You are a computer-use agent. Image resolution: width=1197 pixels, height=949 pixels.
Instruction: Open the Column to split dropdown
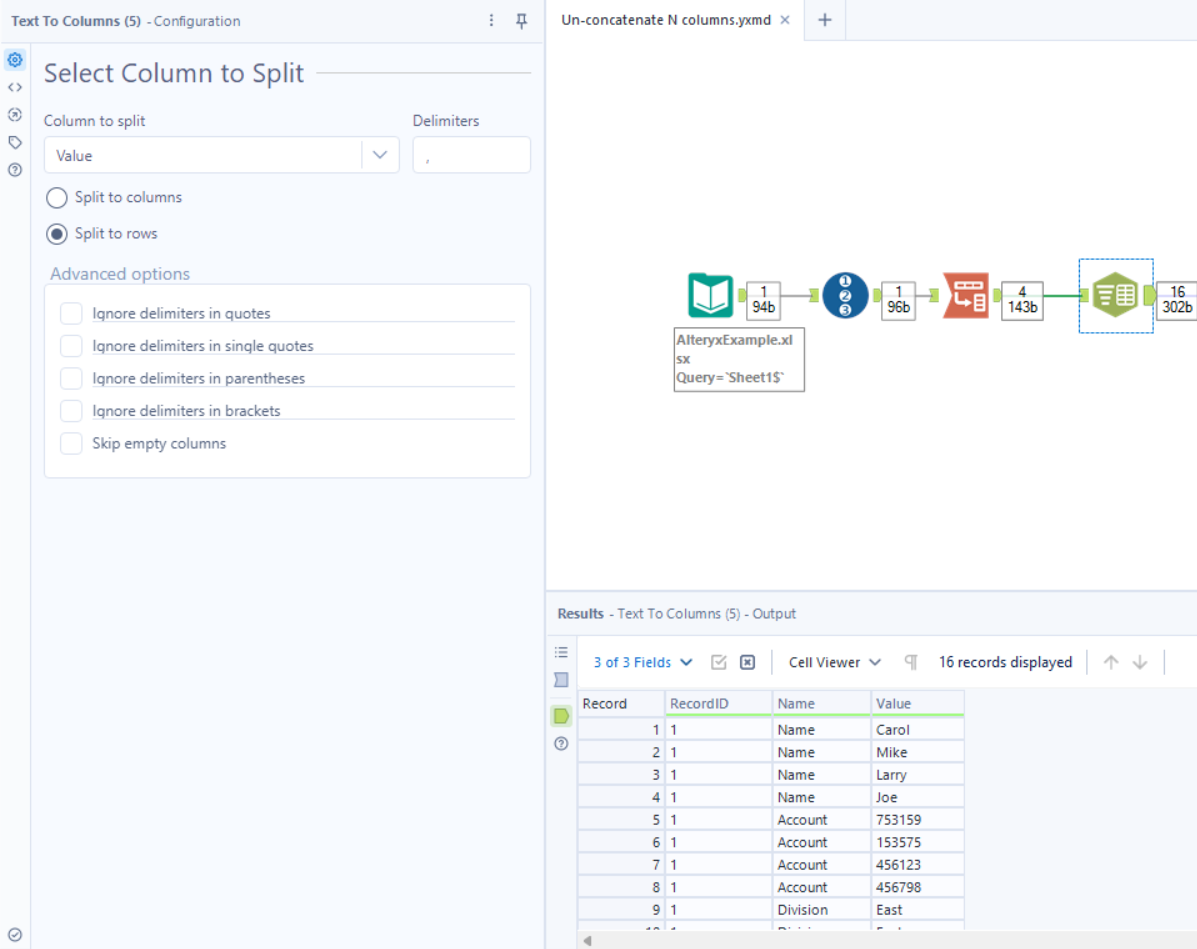(x=380, y=155)
